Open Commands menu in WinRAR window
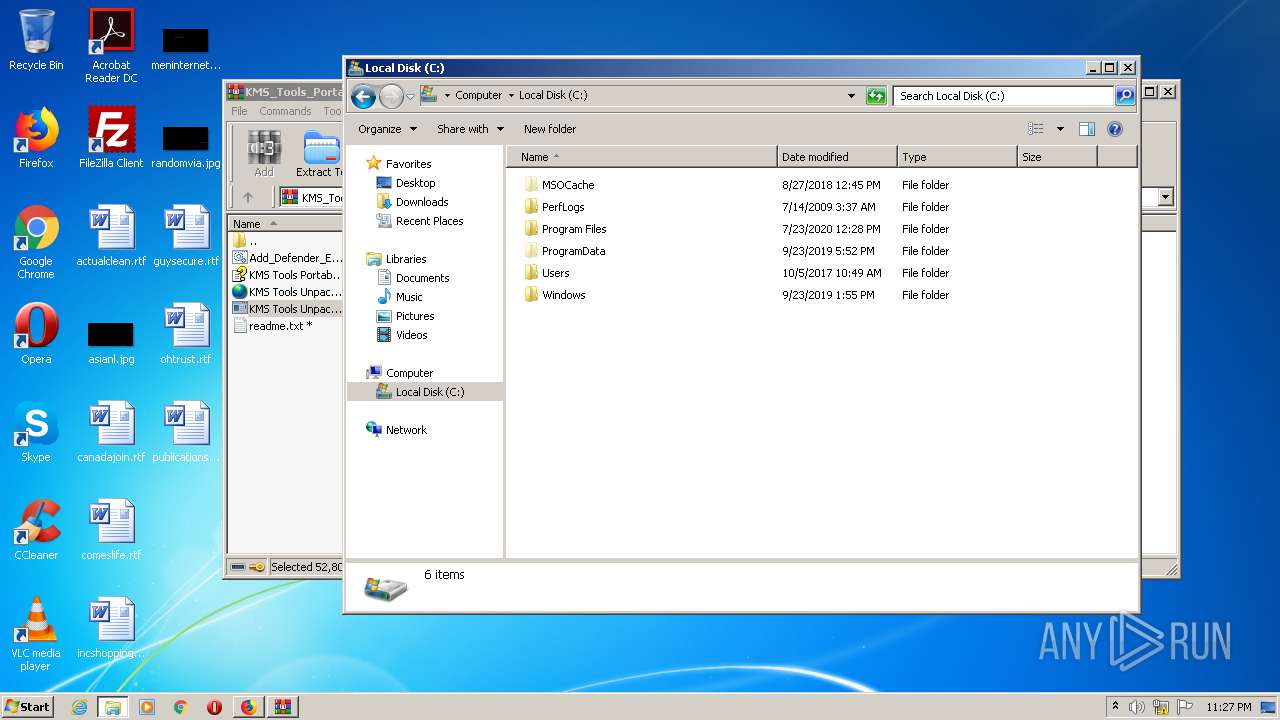This screenshot has width=1280, height=720. point(285,111)
